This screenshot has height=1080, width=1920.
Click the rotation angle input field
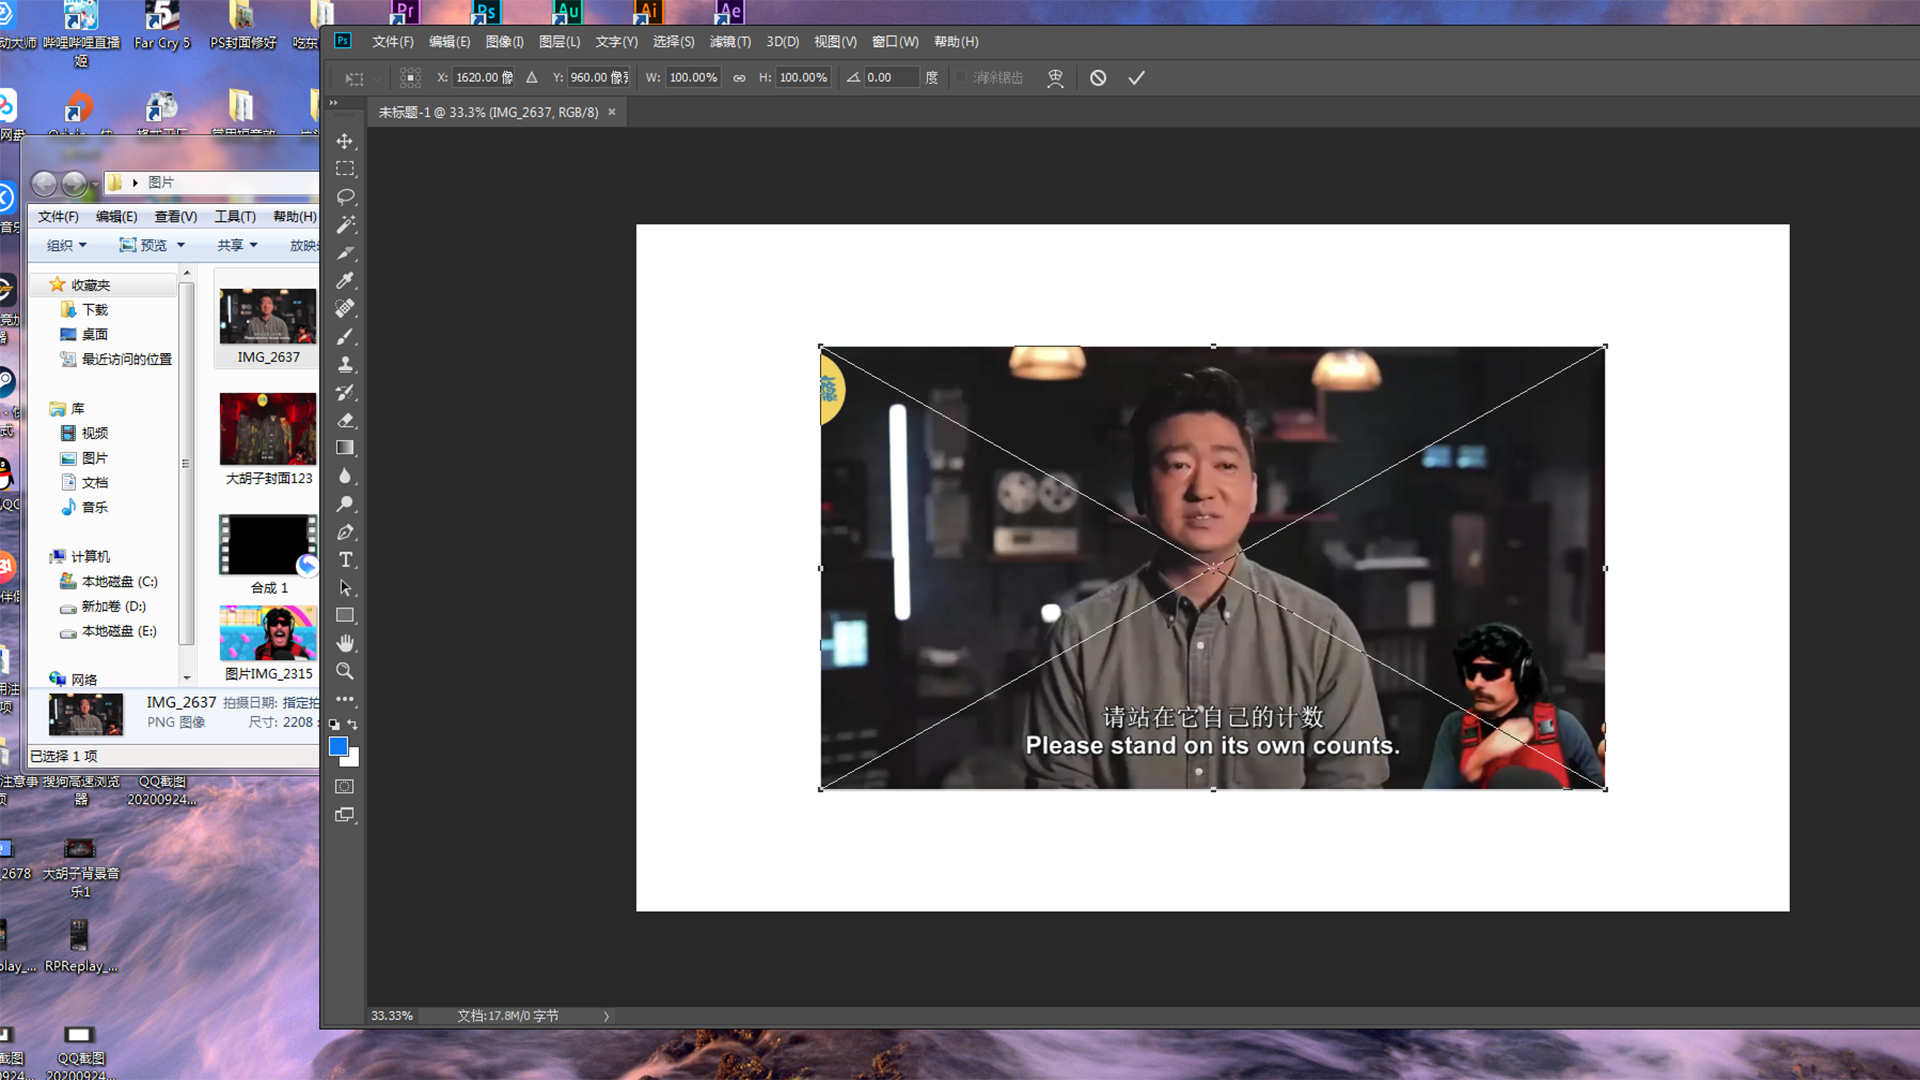(x=890, y=77)
